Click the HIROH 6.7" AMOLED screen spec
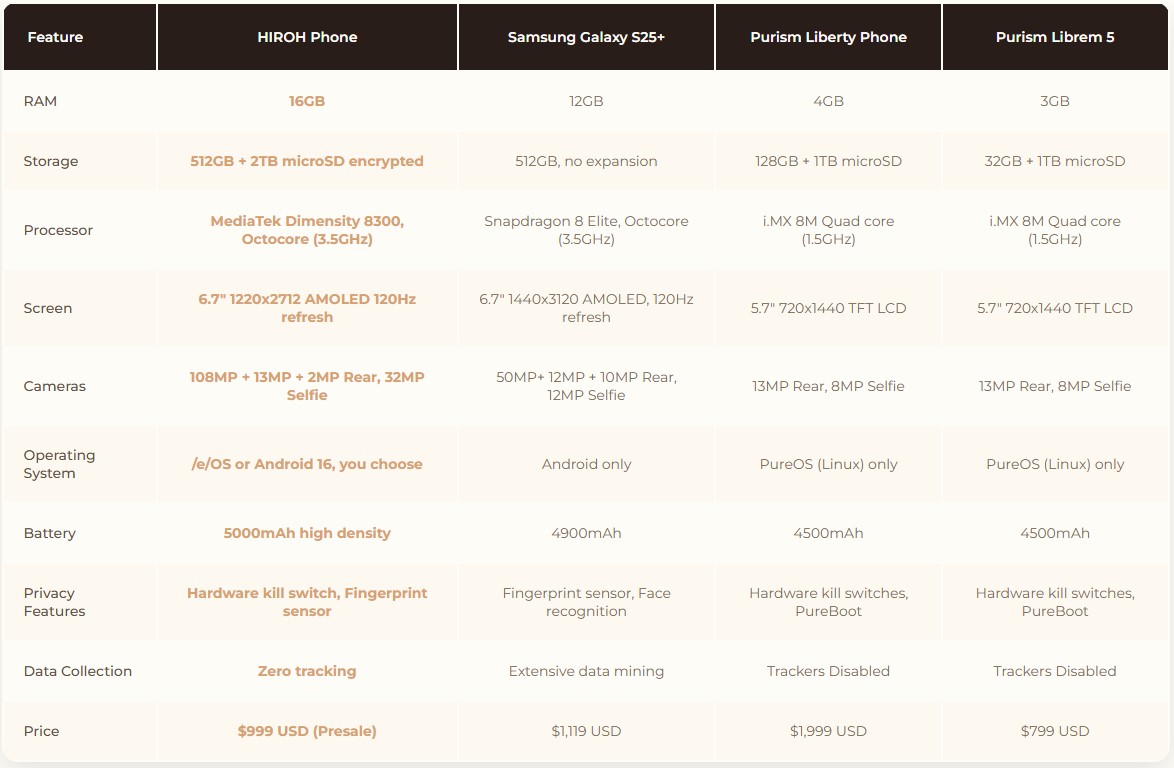 coord(307,308)
